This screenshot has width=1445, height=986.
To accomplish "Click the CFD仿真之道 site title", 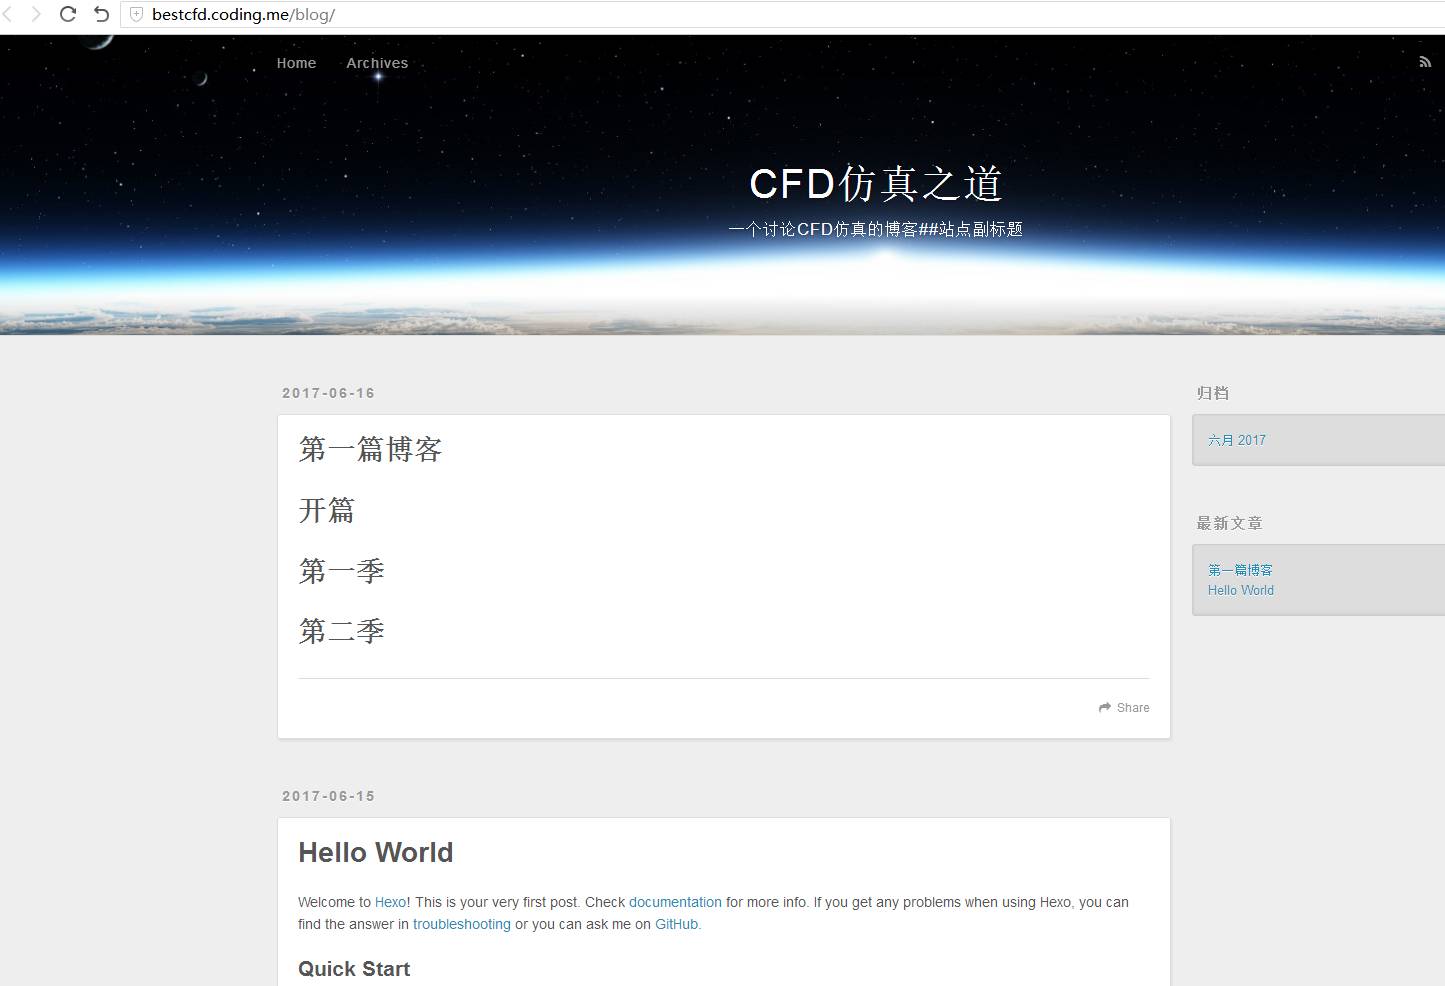I will pyautogui.click(x=876, y=183).
